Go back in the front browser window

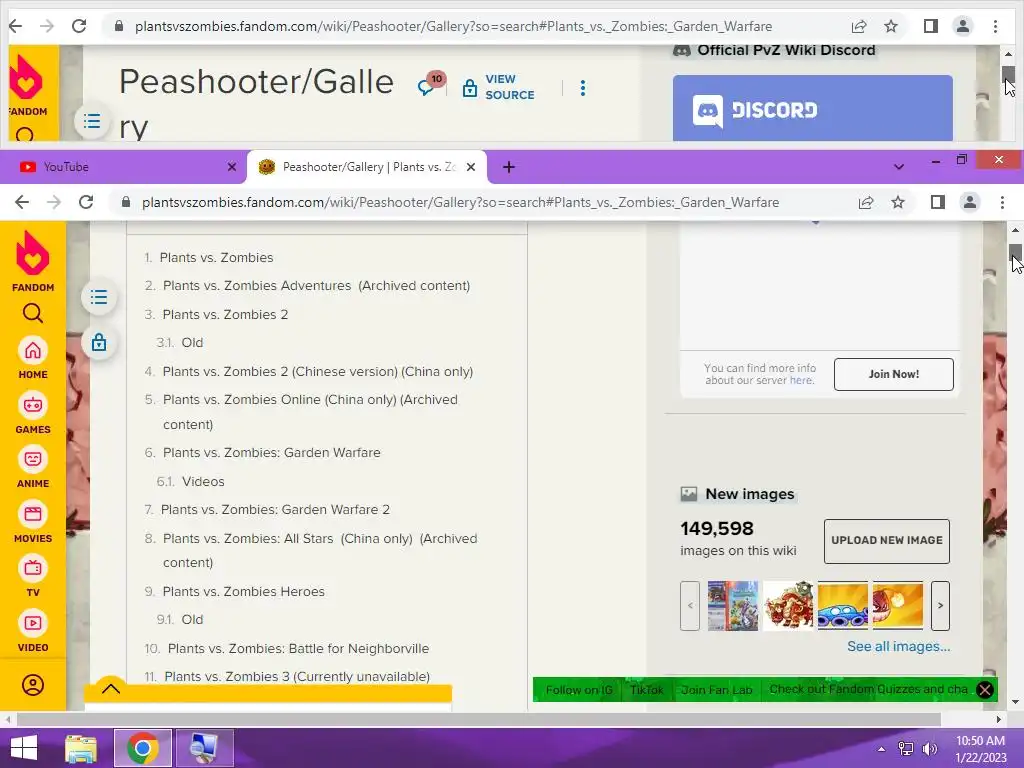click(x=22, y=202)
